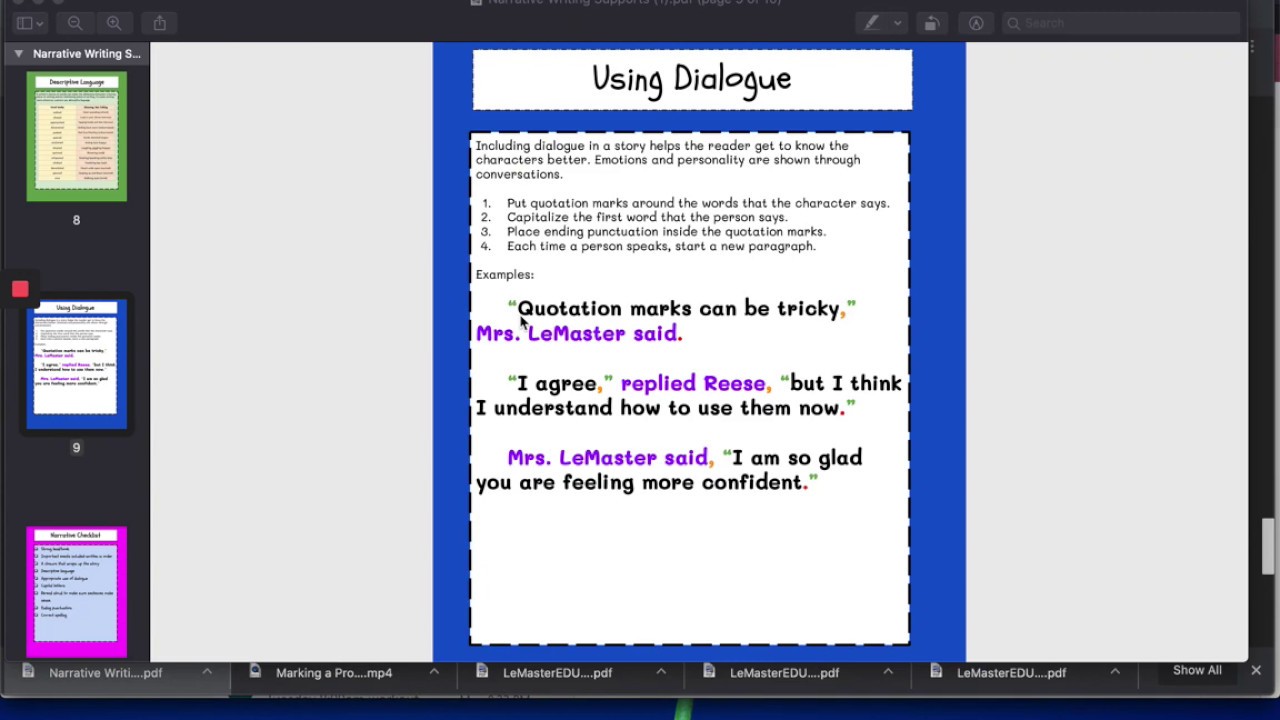Select the page 8 Descriptive Language thumbnail
Screen dimensions: 1280x720
76,137
